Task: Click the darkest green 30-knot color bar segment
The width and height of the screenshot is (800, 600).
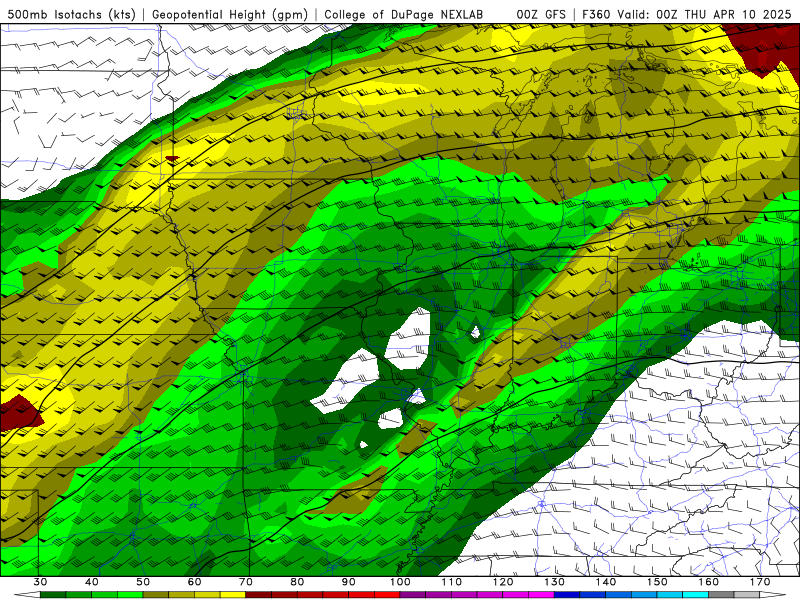Action: (53, 595)
